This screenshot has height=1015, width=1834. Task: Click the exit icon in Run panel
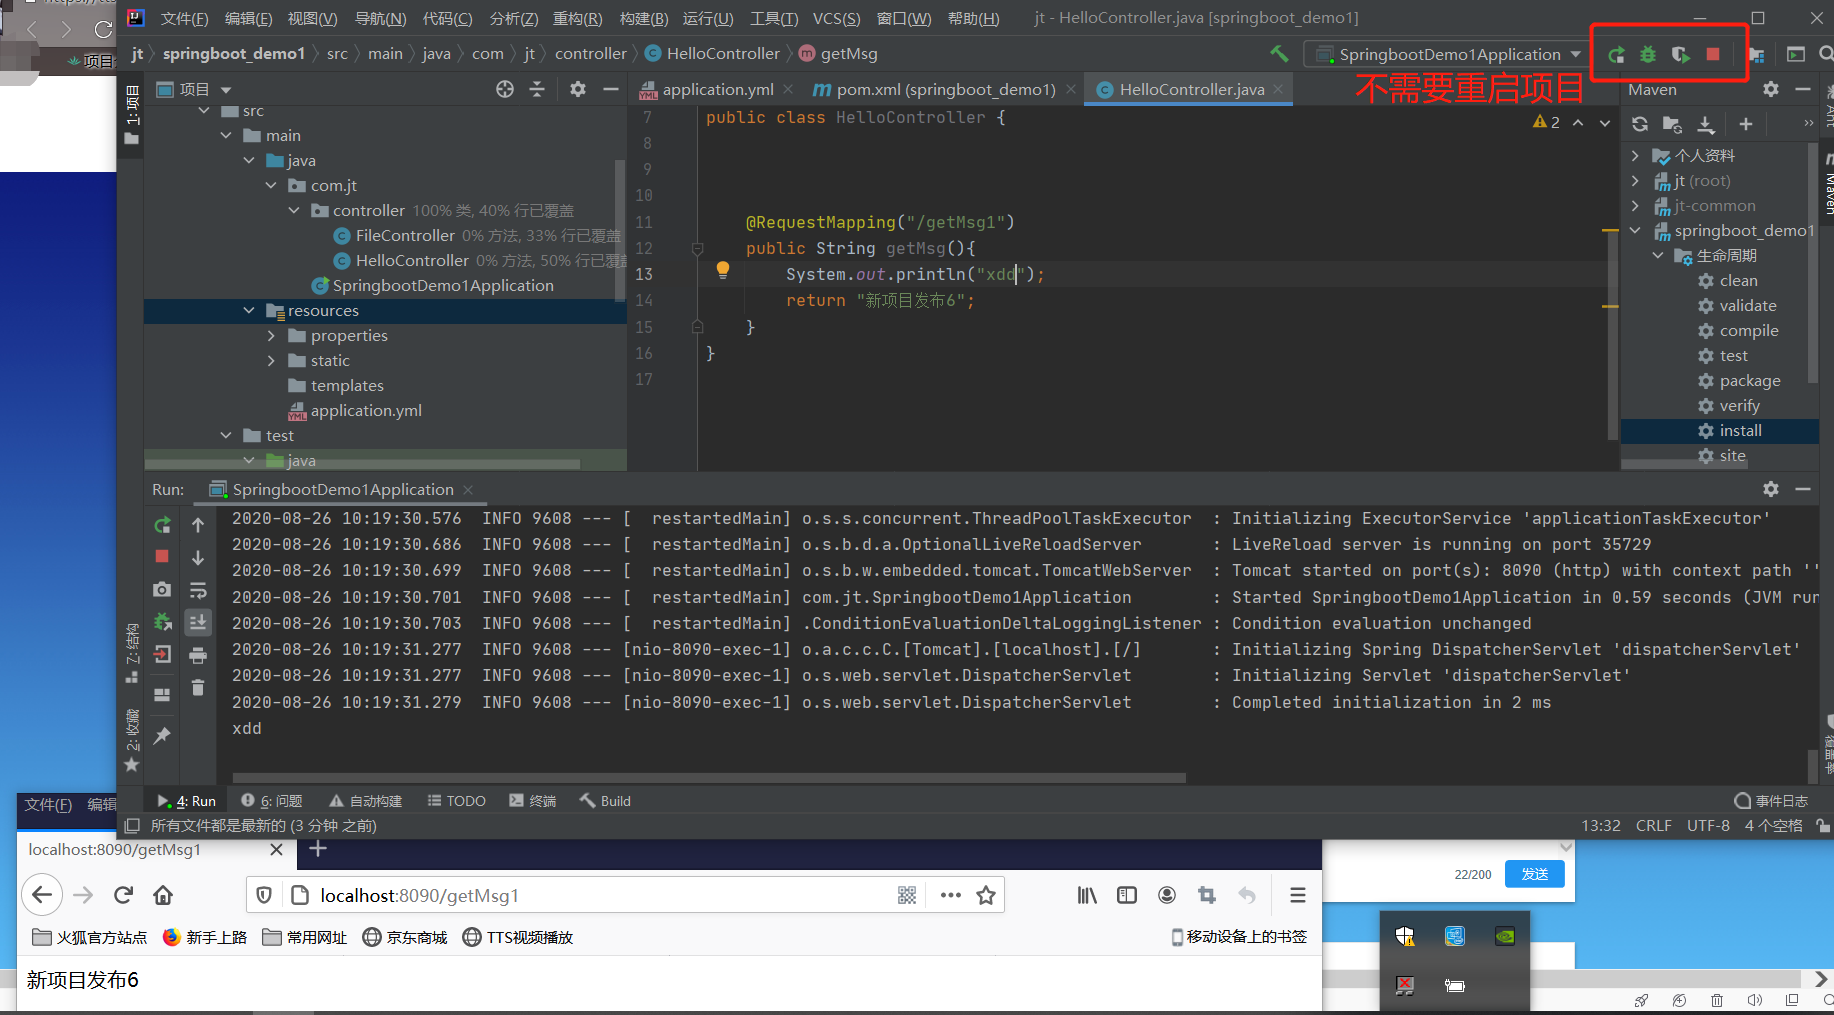(x=162, y=655)
